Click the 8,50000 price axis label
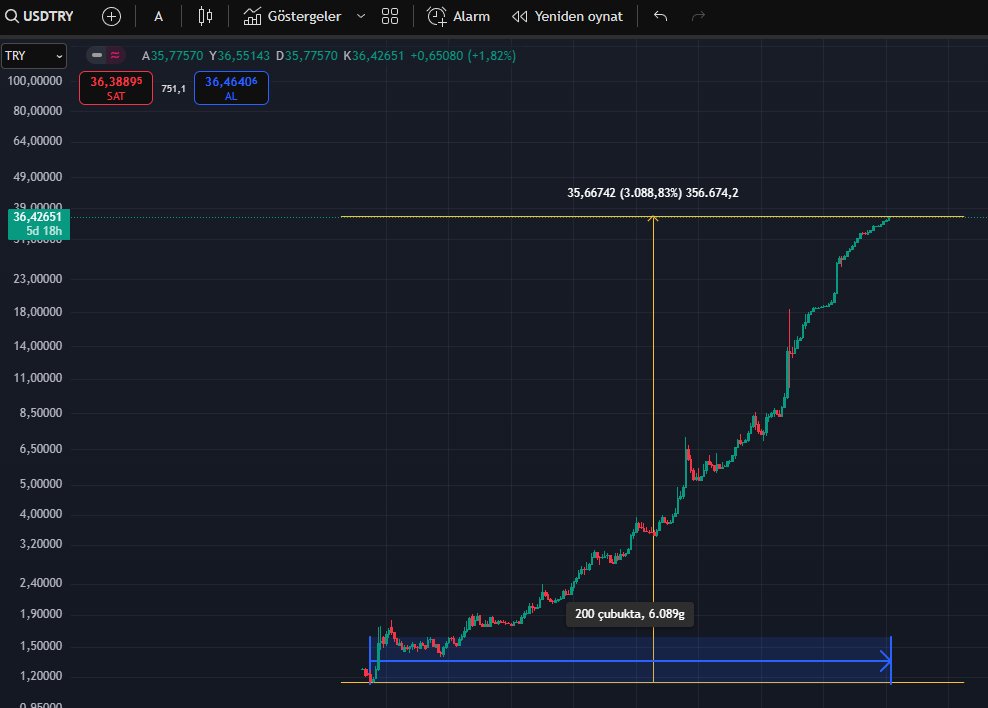 (41, 413)
